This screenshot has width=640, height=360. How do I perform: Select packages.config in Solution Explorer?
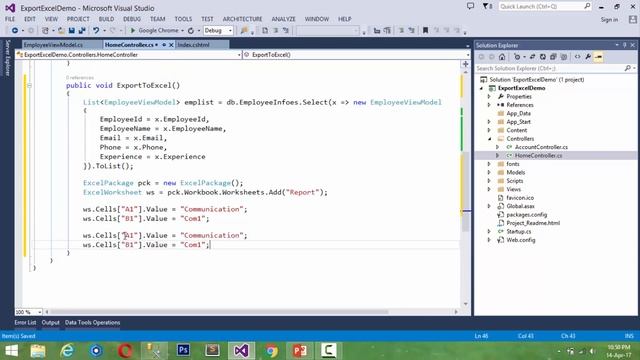pyautogui.click(x=527, y=215)
